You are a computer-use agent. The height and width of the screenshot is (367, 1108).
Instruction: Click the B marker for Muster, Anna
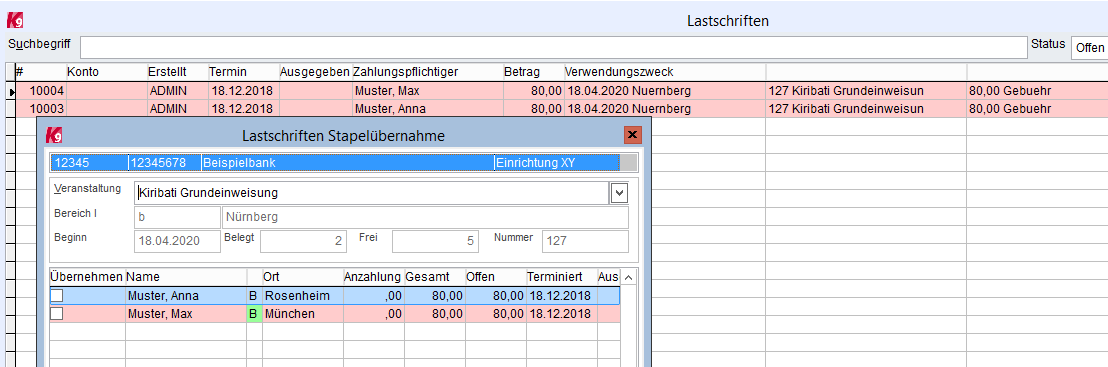254,296
